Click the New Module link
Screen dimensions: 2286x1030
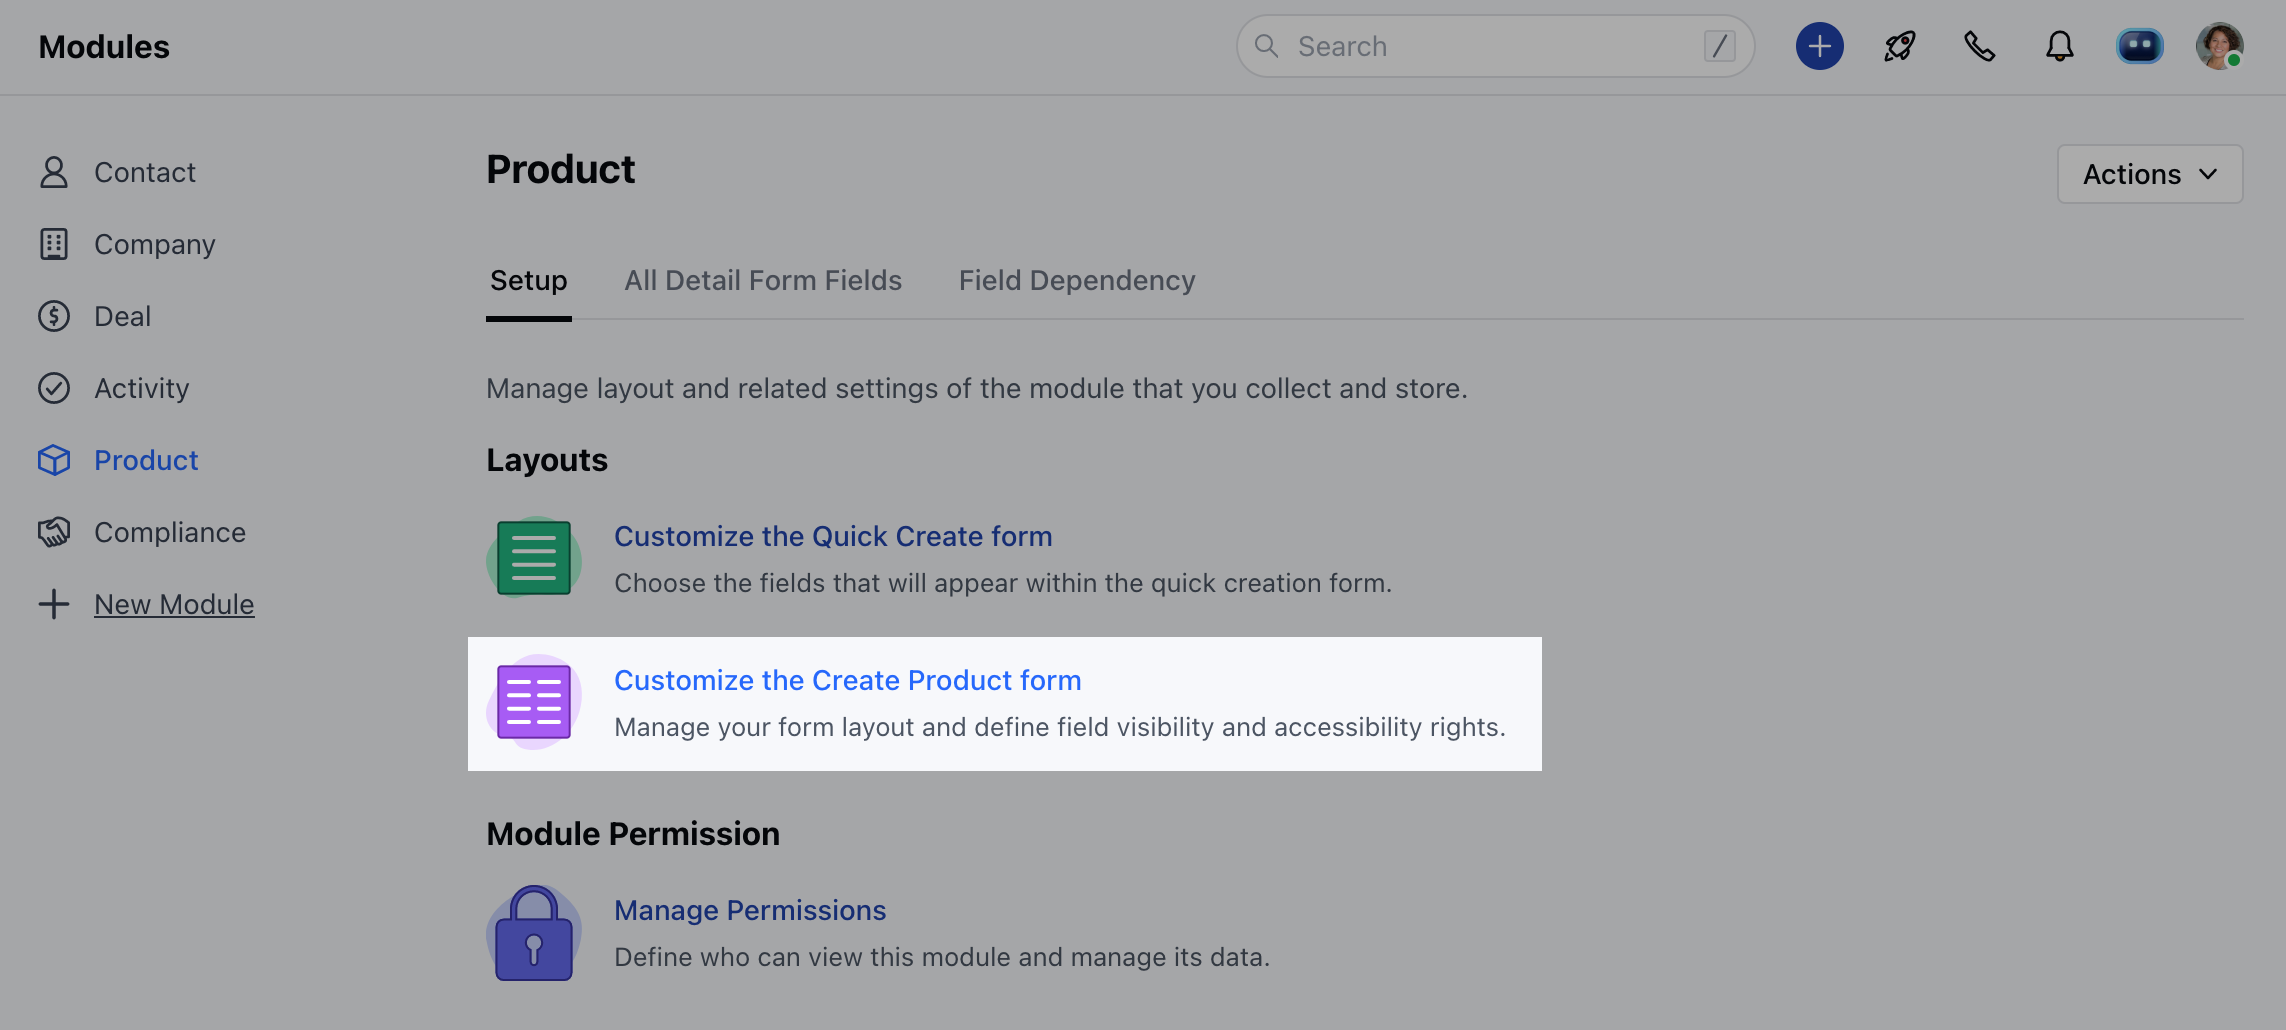[x=174, y=604]
